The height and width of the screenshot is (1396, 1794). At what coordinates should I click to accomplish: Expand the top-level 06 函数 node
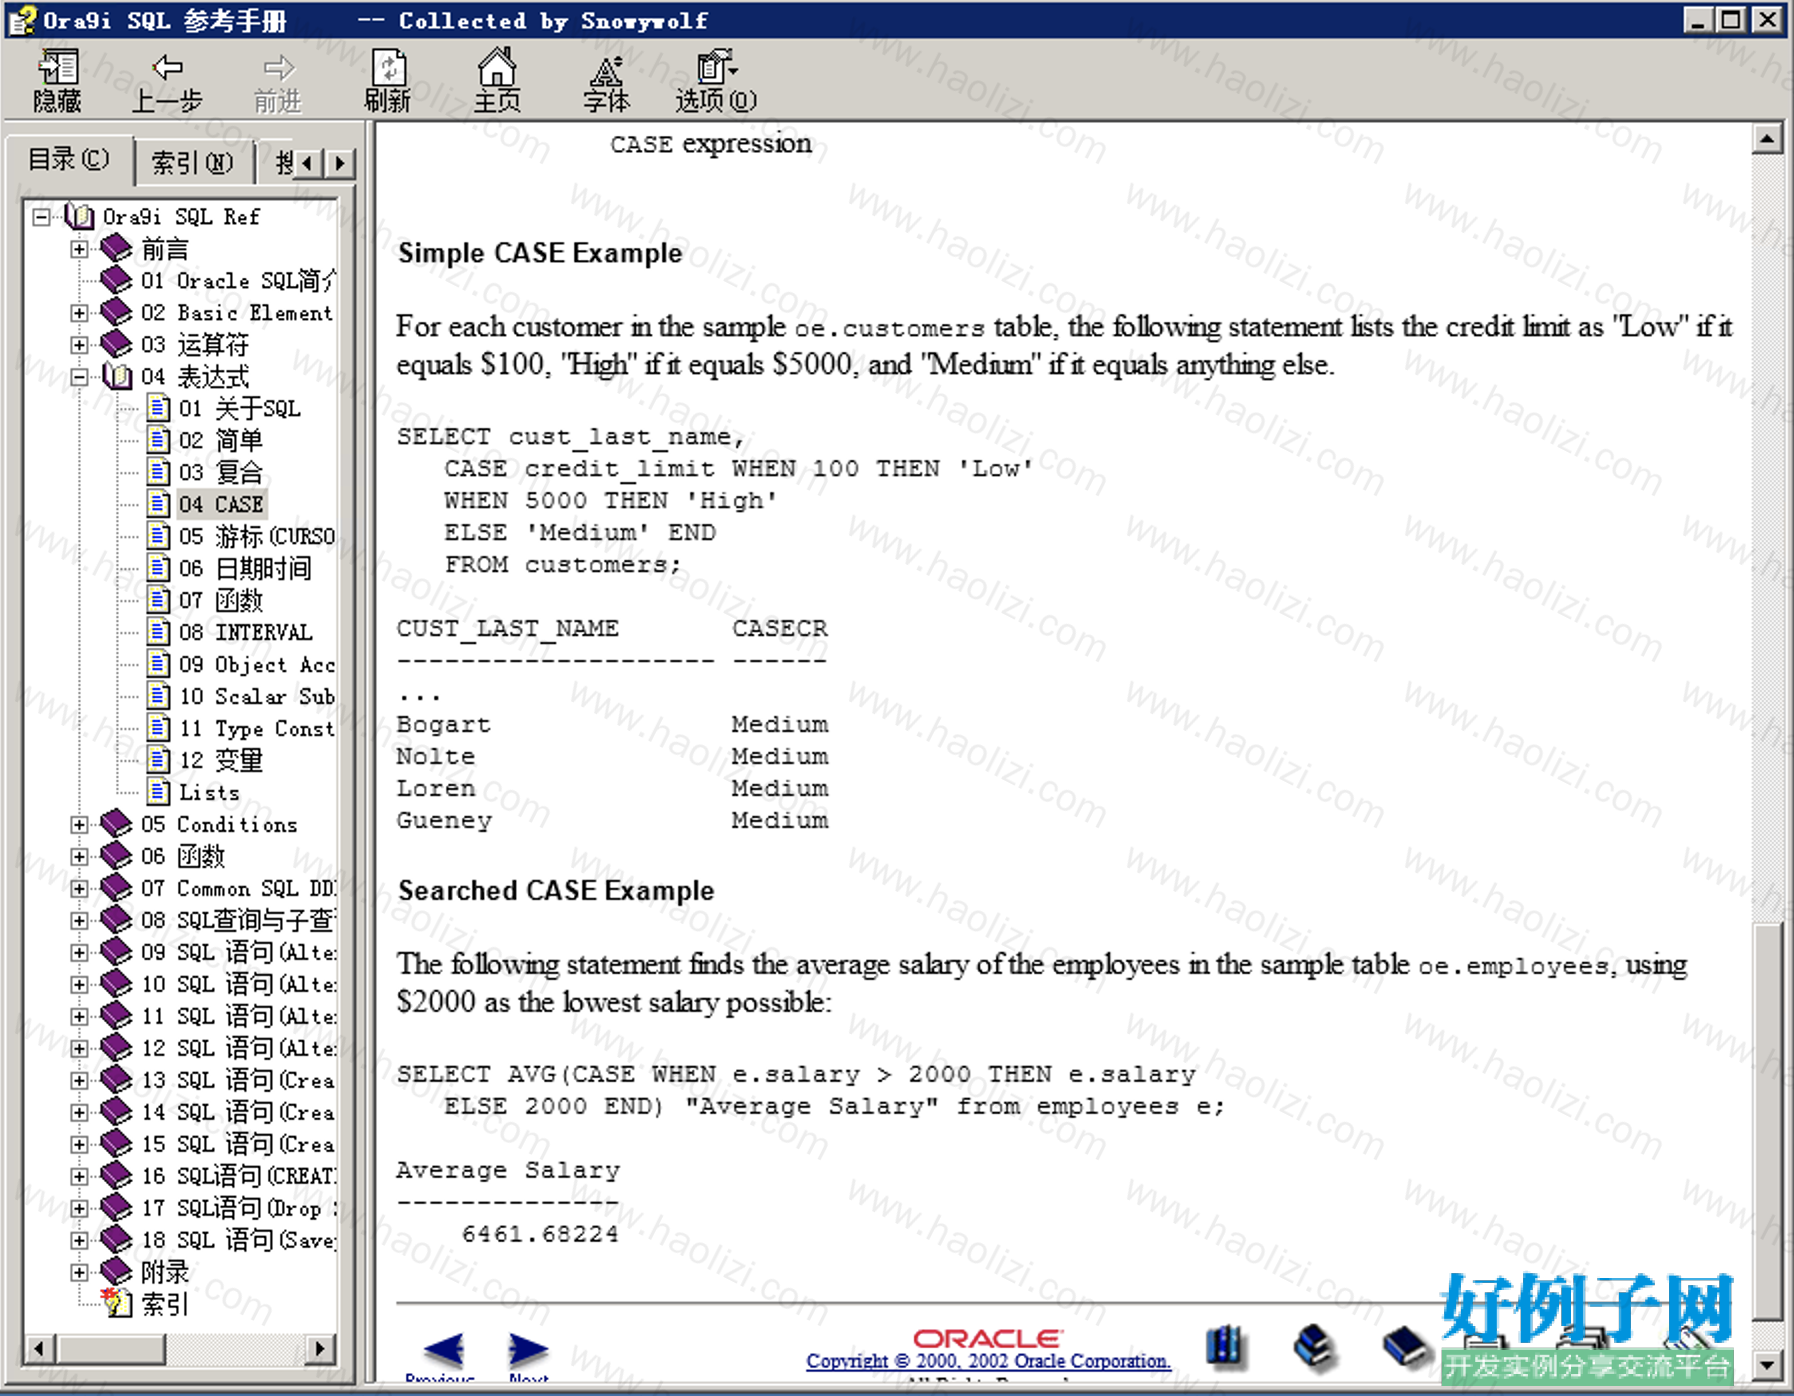(79, 857)
